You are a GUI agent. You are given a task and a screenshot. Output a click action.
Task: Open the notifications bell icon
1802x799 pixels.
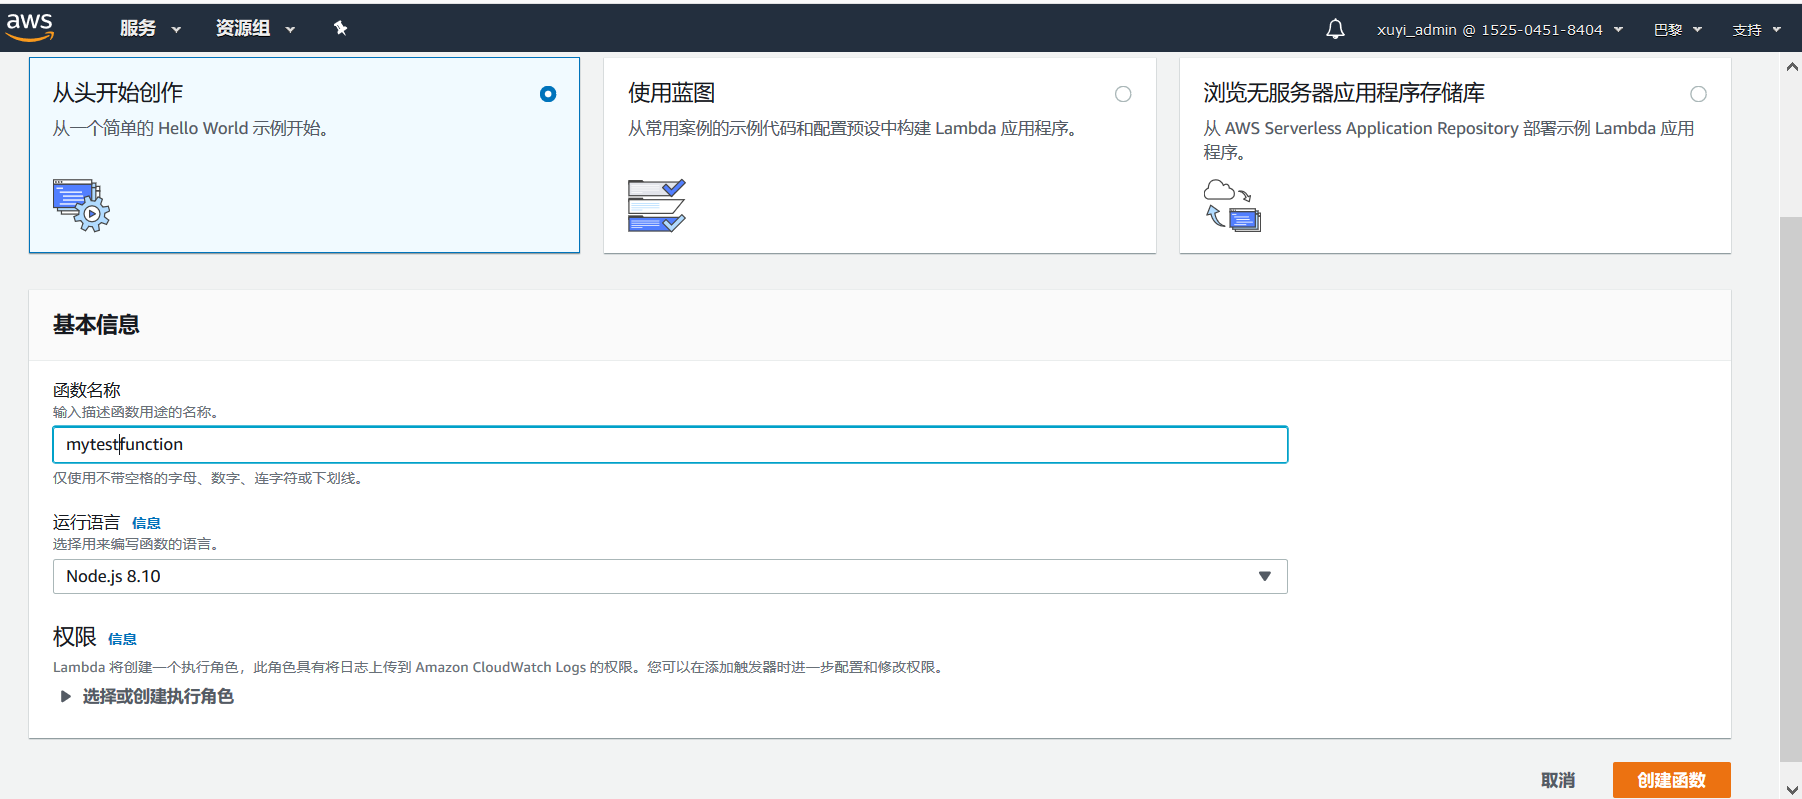tap(1335, 29)
